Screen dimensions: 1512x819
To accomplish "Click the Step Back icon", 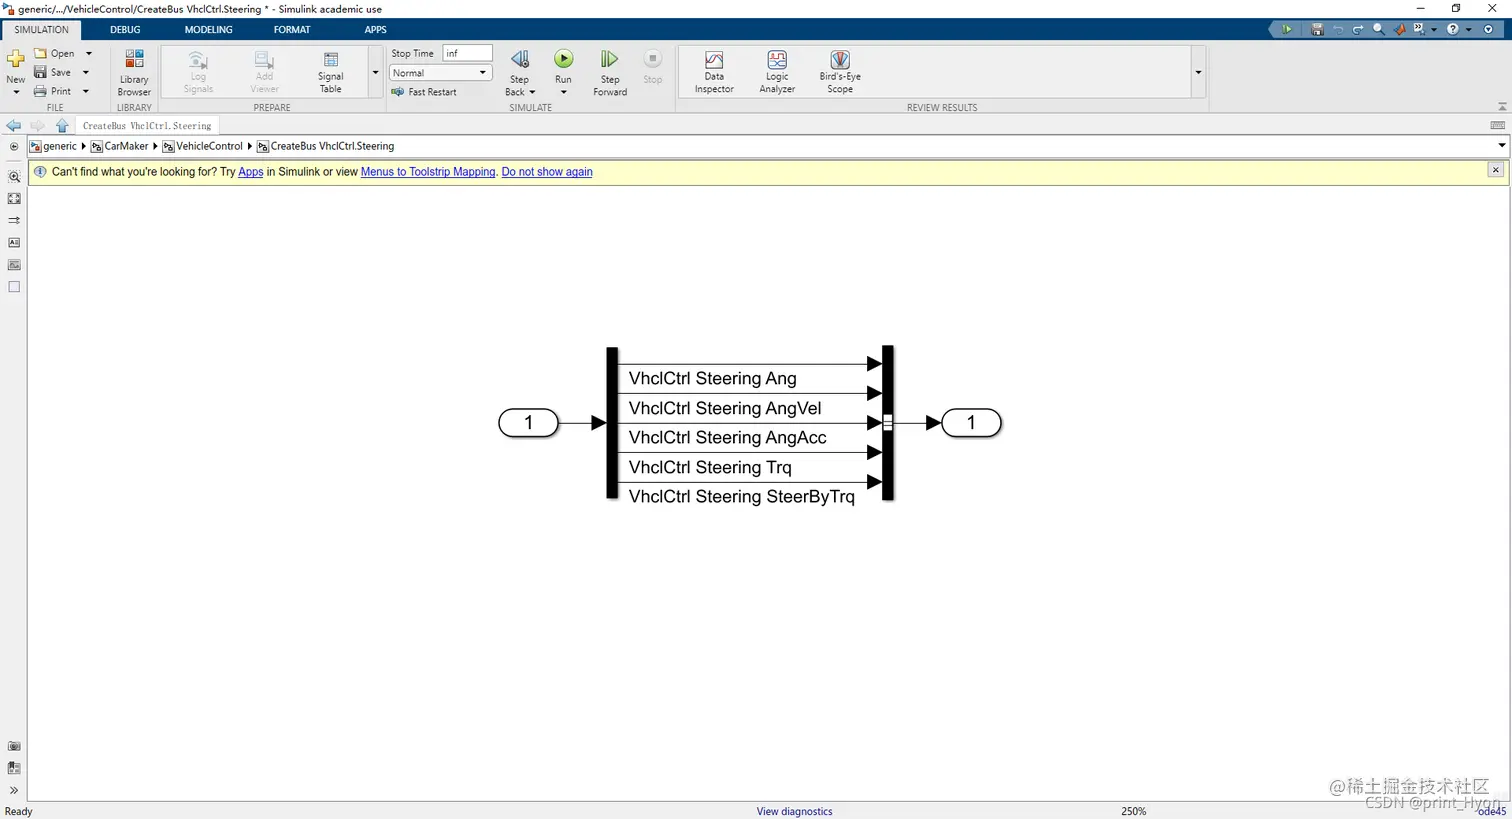I will 519,60.
